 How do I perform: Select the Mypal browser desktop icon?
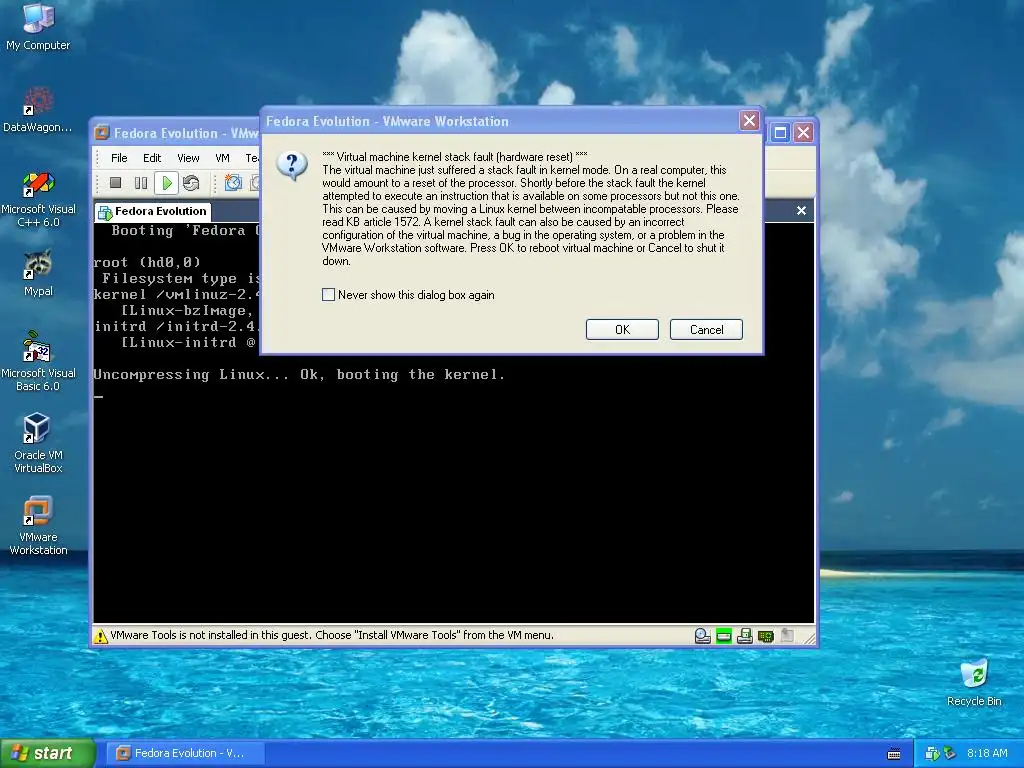[x=38, y=274]
